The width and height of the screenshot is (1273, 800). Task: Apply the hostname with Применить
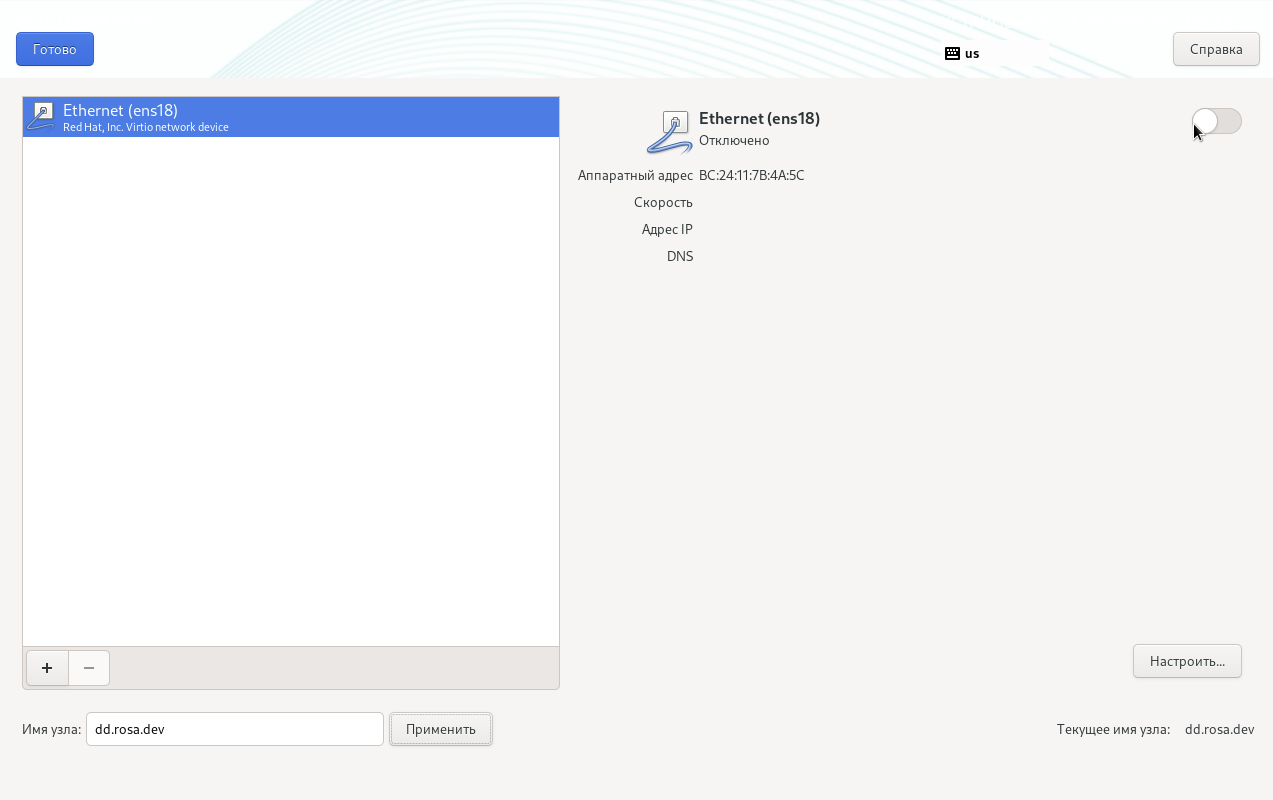coord(440,729)
